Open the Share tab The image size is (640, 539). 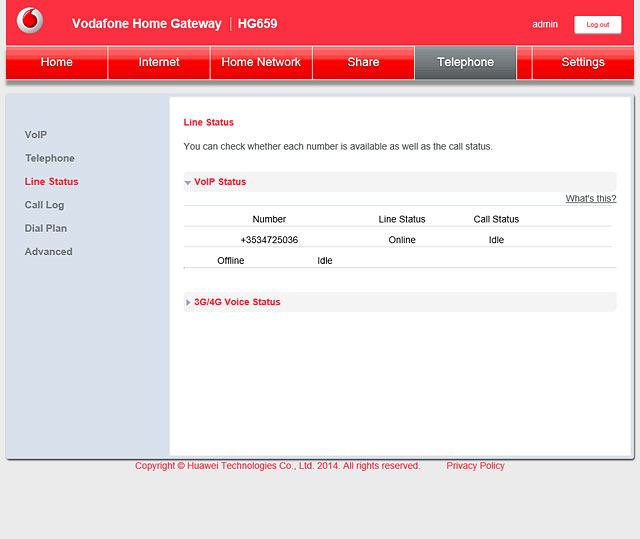click(363, 62)
